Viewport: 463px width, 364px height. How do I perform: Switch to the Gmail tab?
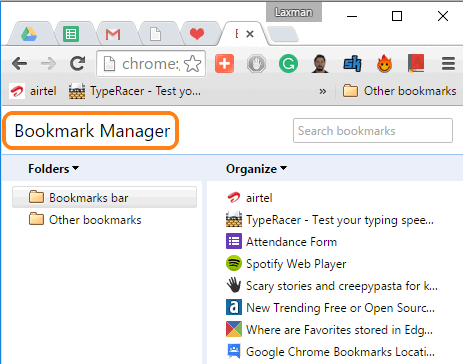[x=113, y=34]
